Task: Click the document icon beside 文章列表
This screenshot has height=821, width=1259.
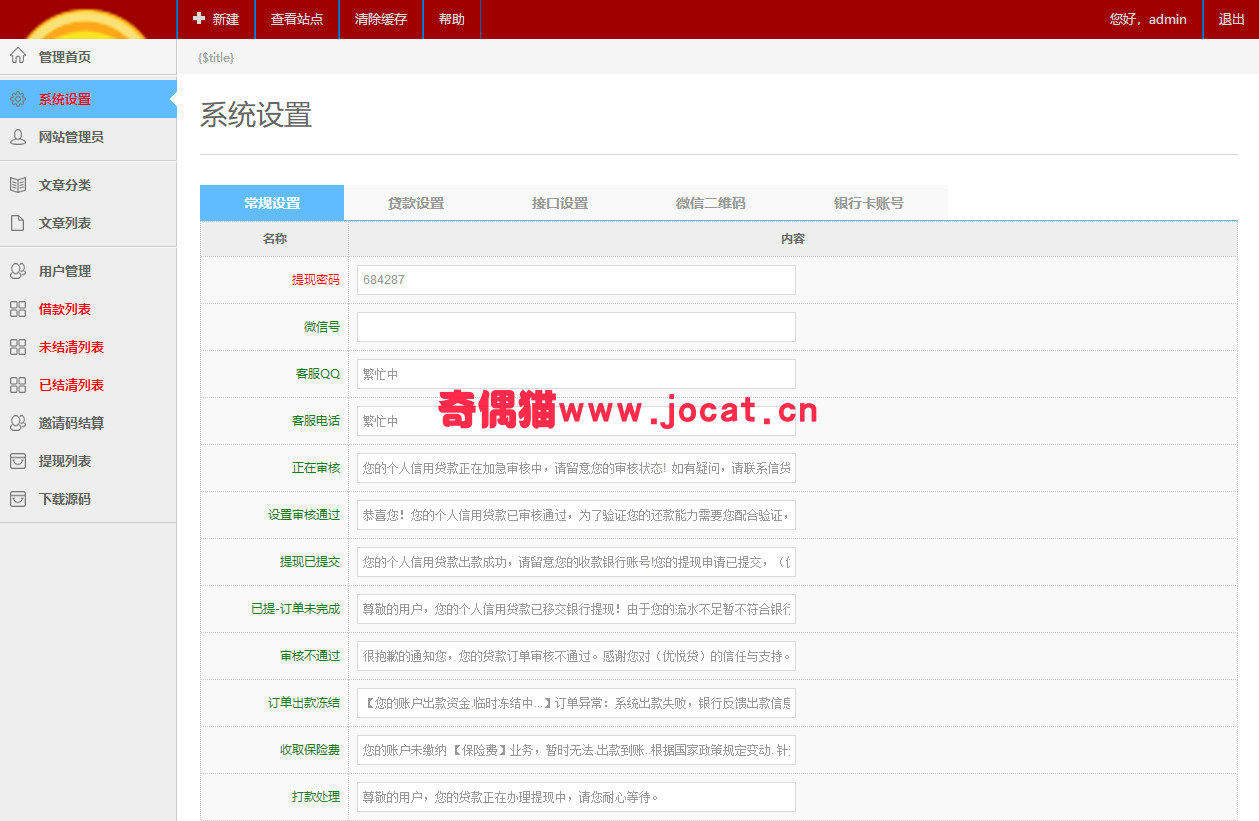Action: pos(18,223)
